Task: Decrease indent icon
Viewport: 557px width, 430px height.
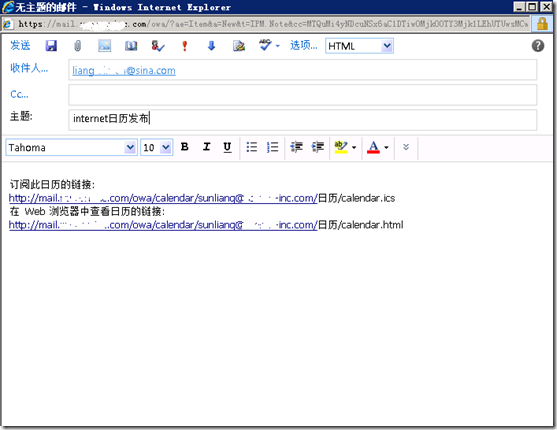Action: 296,147
